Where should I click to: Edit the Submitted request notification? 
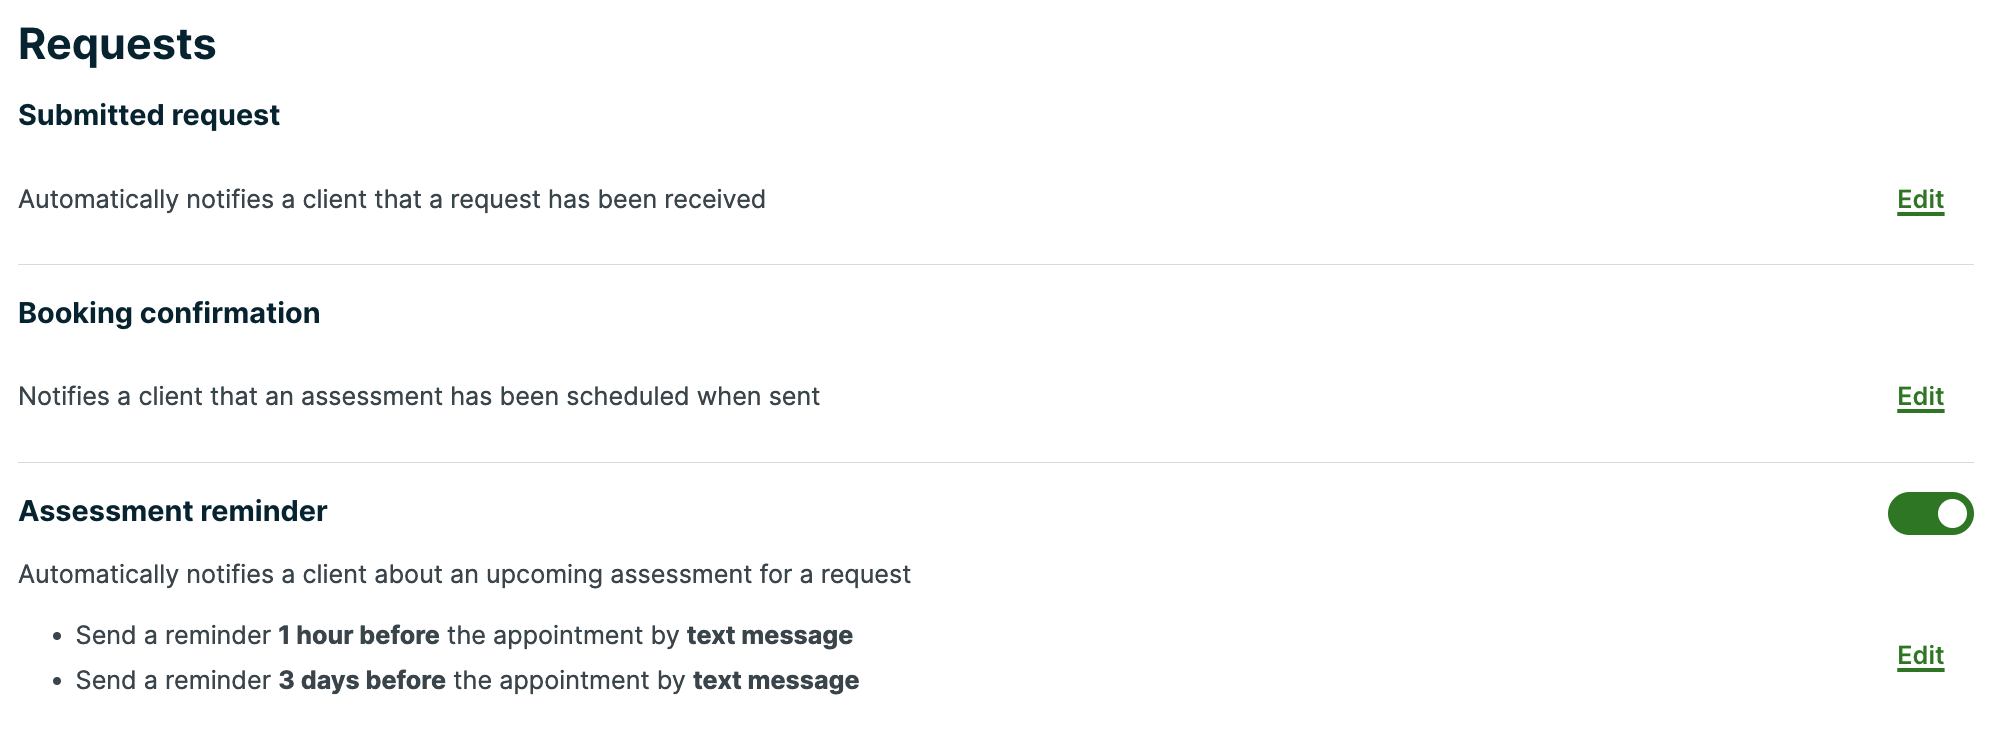click(1919, 199)
